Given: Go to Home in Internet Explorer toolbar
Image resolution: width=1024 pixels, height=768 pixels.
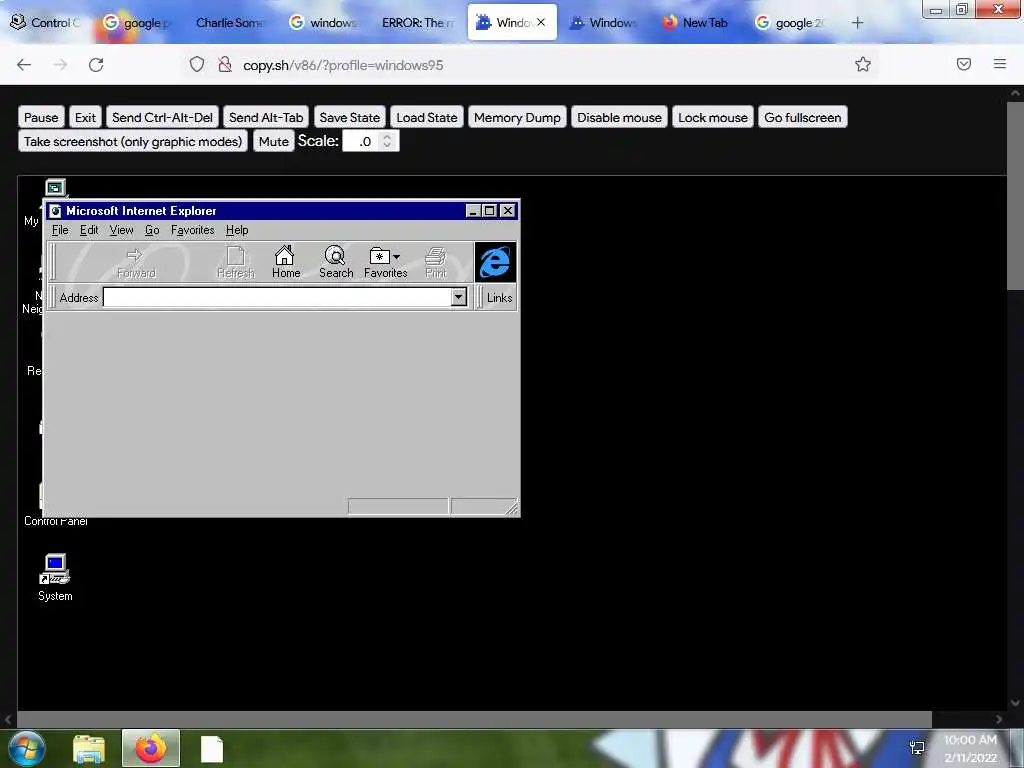Looking at the screenshot, I should (286, 262).
